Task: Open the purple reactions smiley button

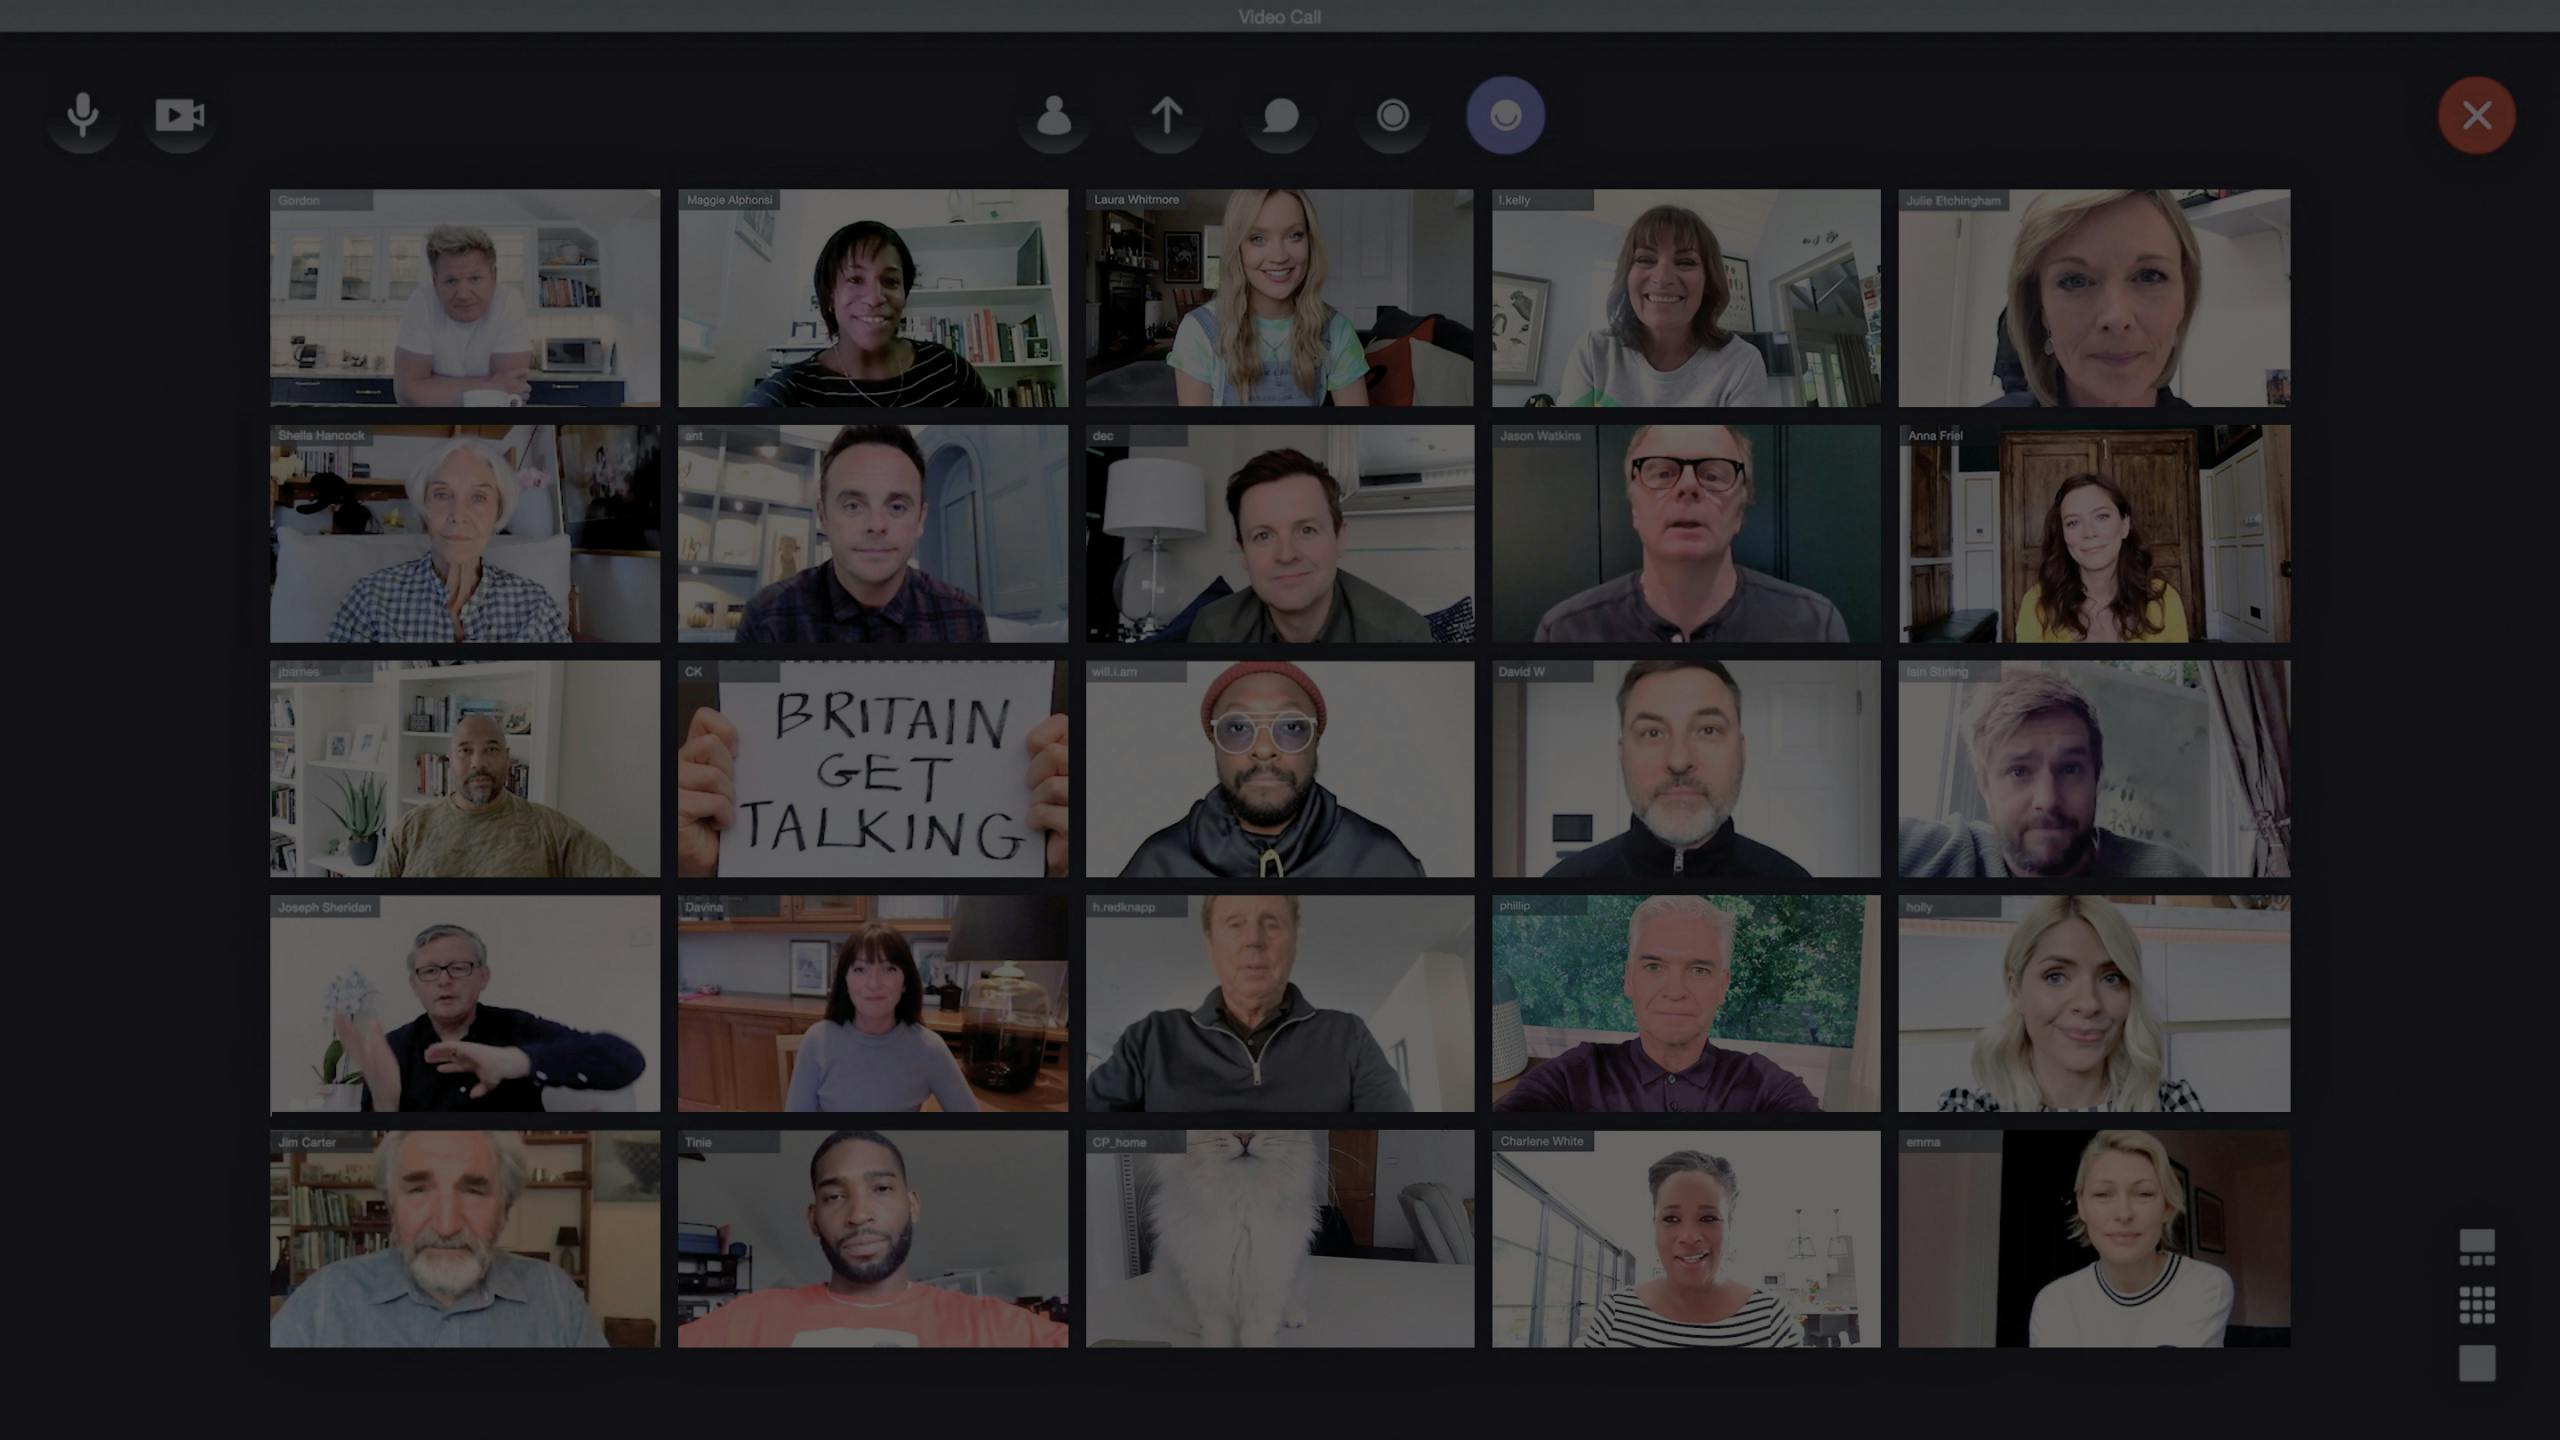Action: [1505, 116]
